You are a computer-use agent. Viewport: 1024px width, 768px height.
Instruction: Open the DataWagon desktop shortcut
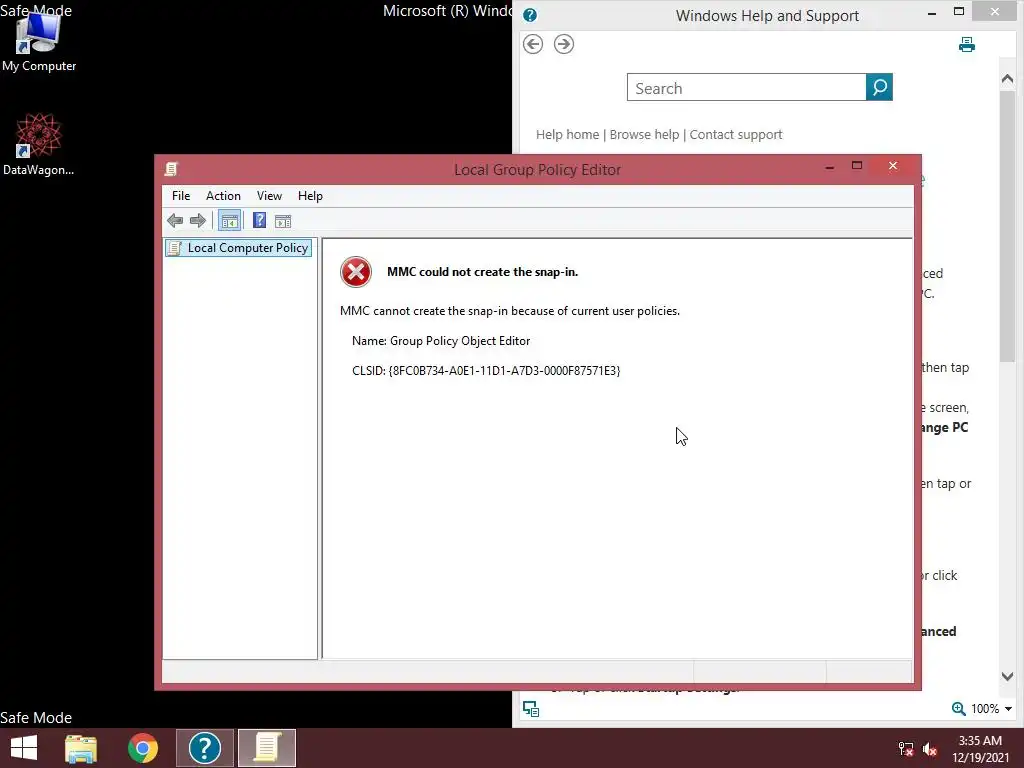(39, 144)
